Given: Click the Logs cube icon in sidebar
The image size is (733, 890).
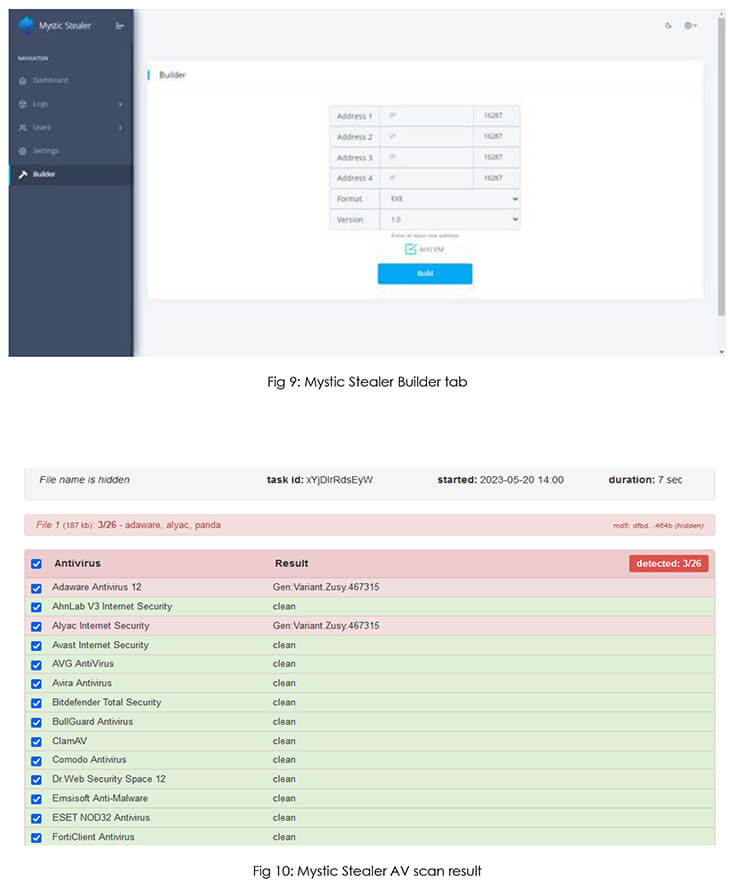Looking at the screenshot, I should point(23,104).
